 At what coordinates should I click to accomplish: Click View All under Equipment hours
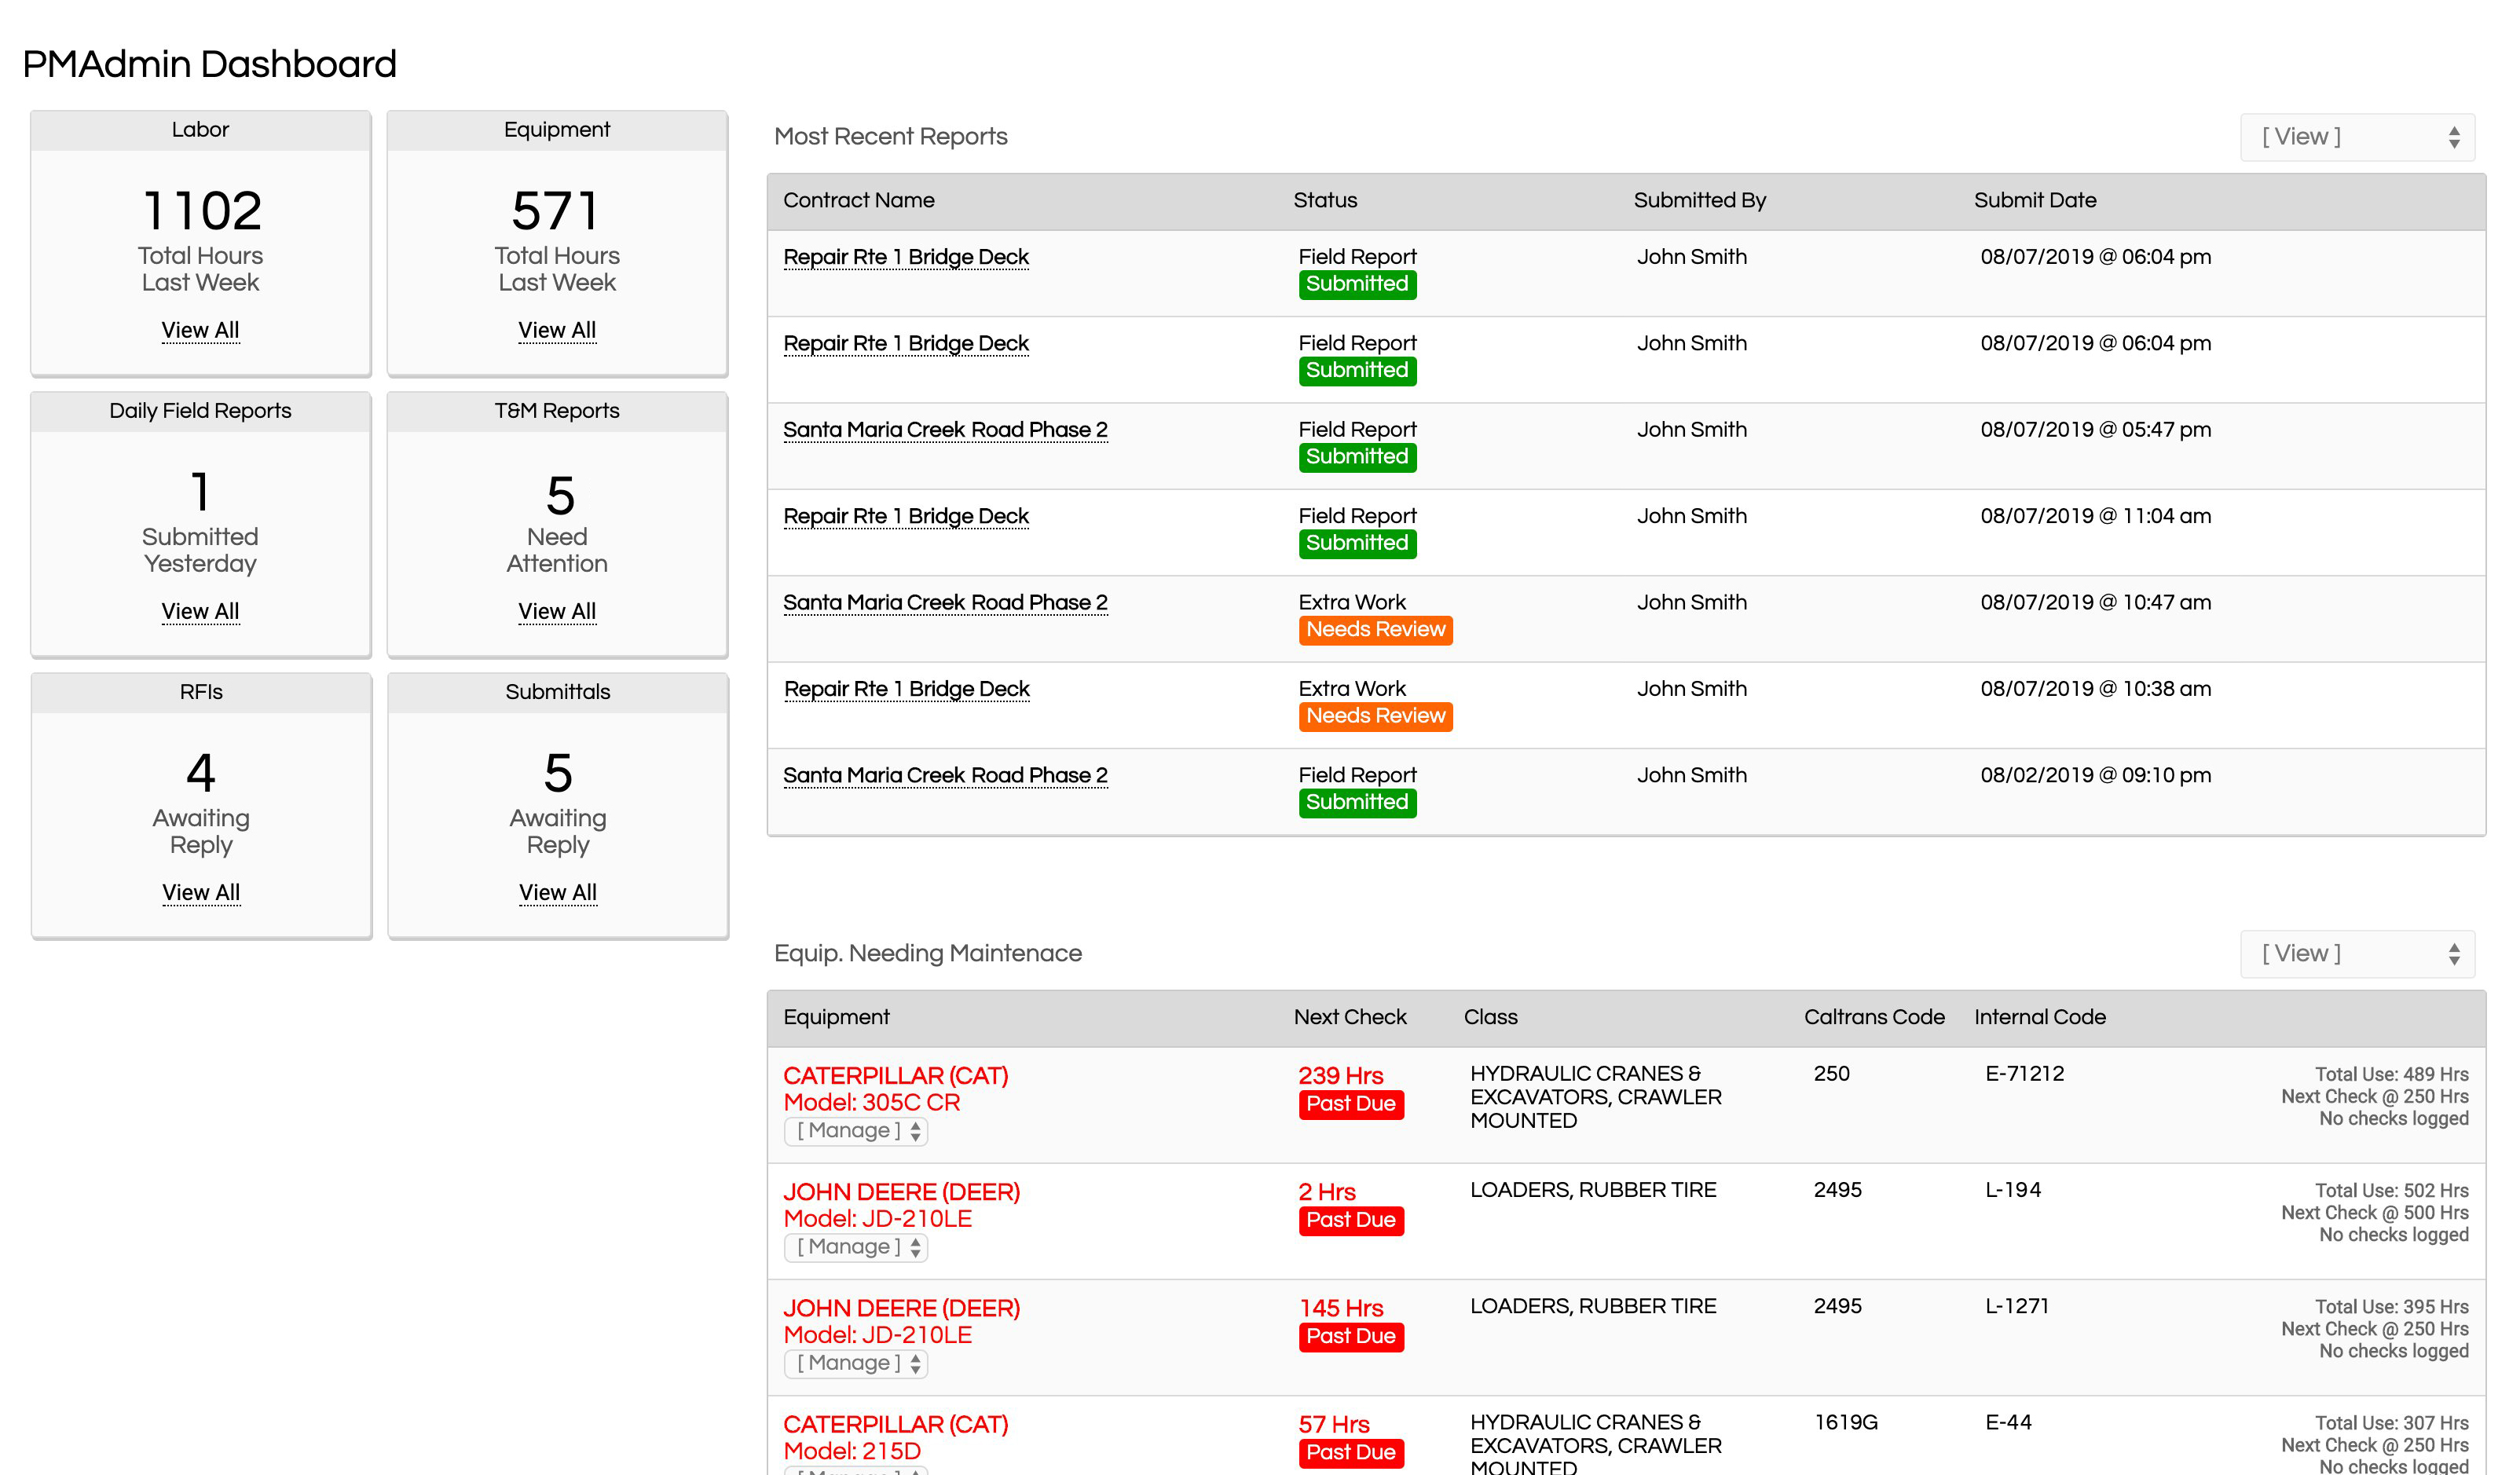pyautogui.click(x=557, y=330)
